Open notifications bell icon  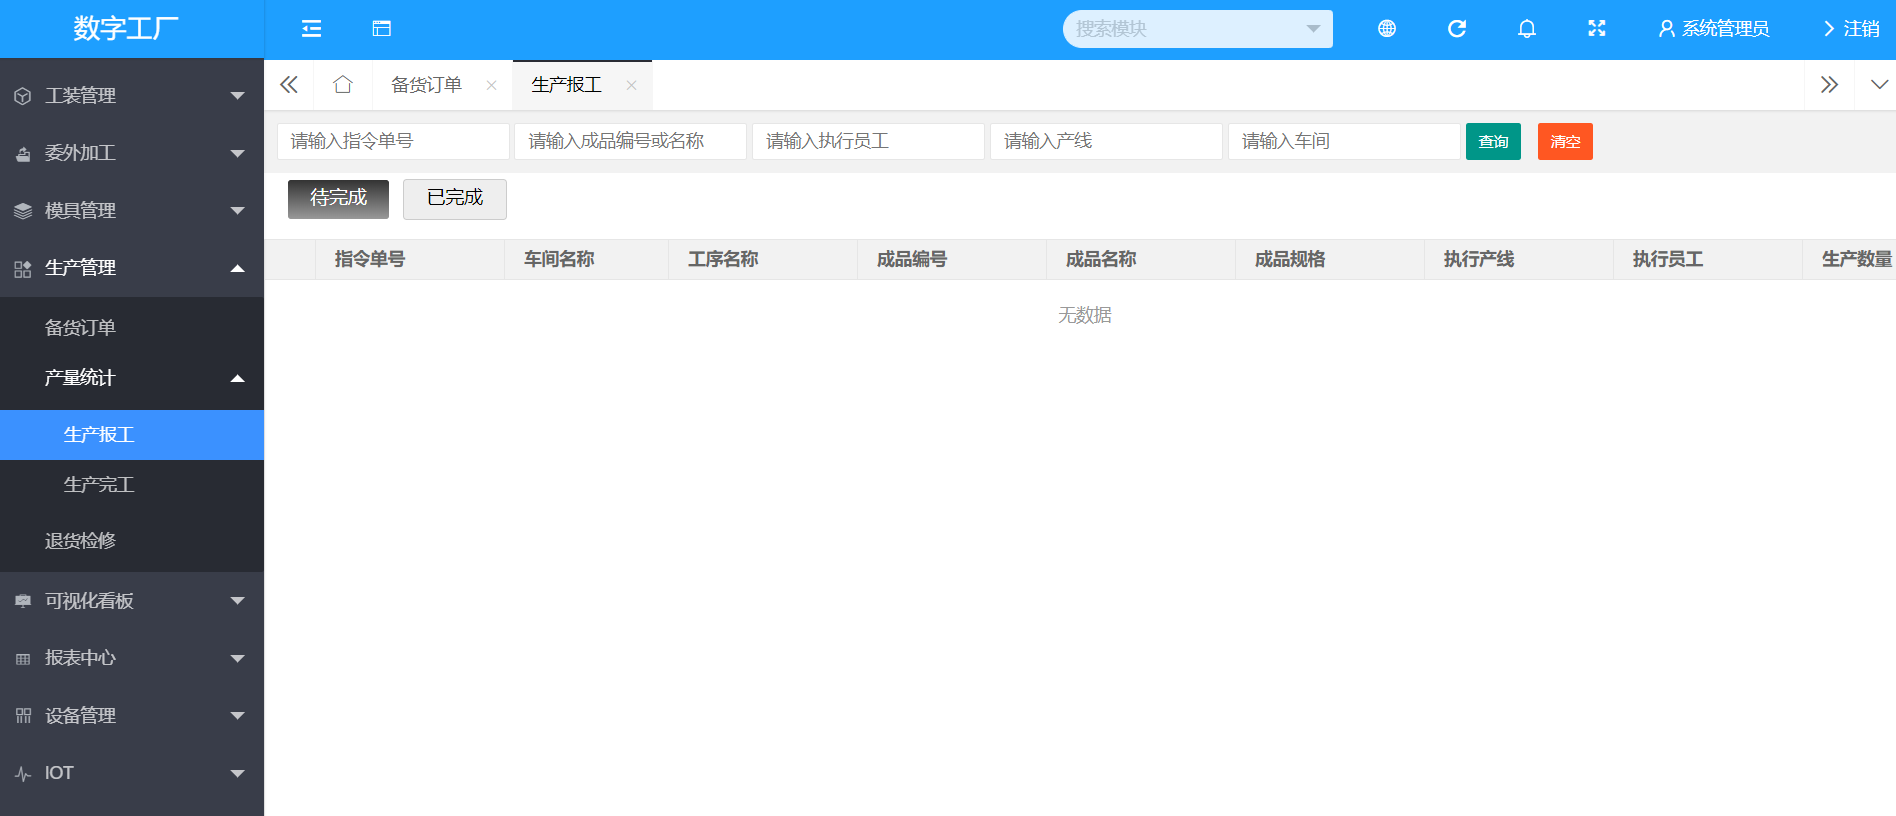1526,29
